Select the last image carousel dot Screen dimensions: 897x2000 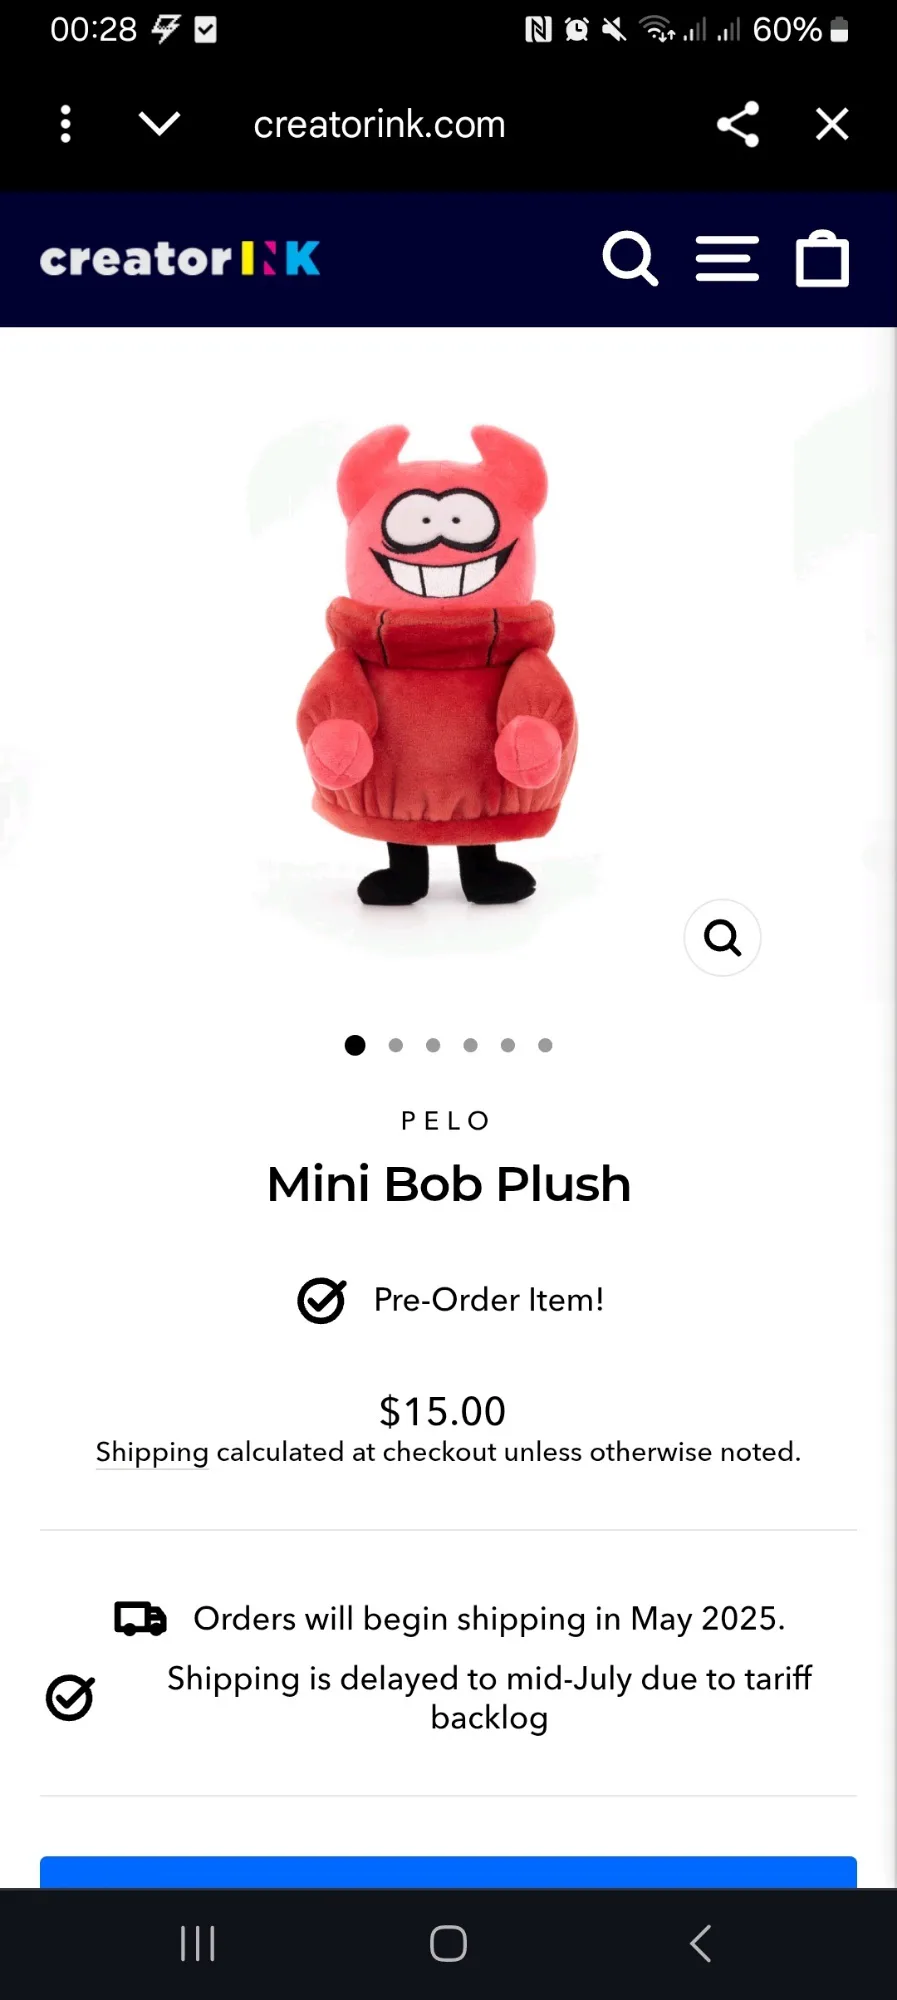pos(545,1045)
